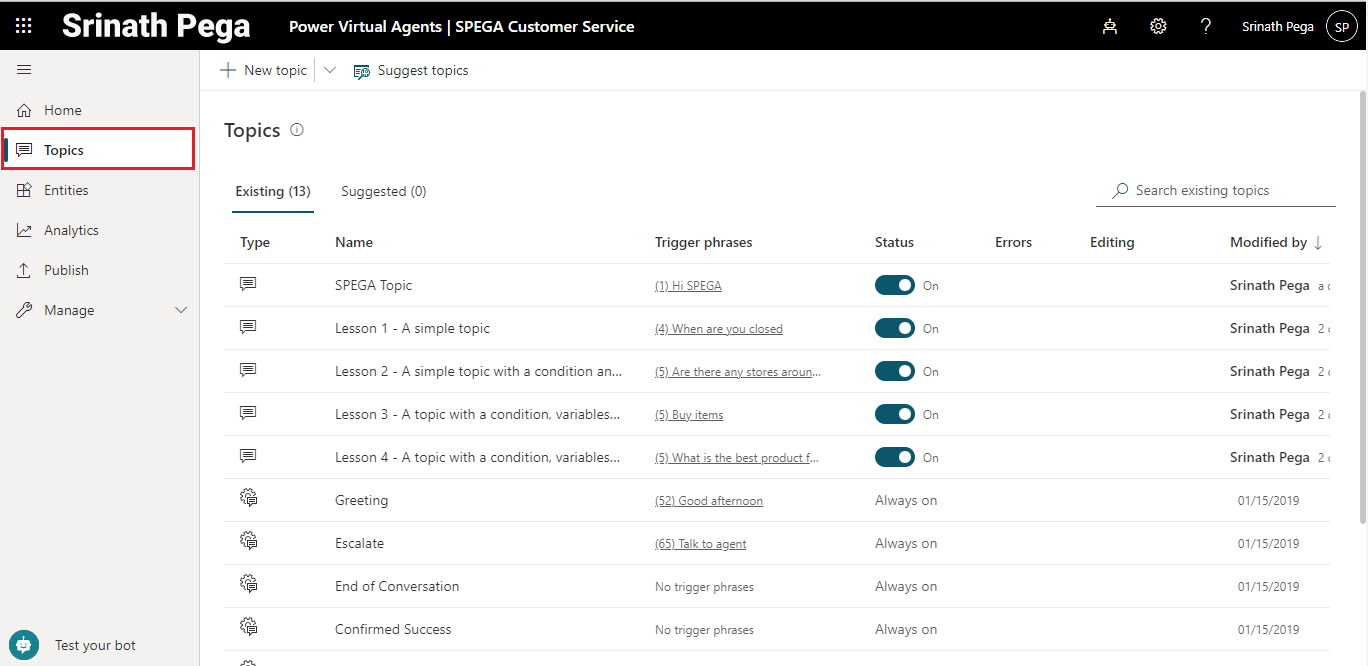Image resolution: width=1368 pixels, height=666 pixels.
Task: Open the (65) Talk to agent link
Action: (701, 544)
